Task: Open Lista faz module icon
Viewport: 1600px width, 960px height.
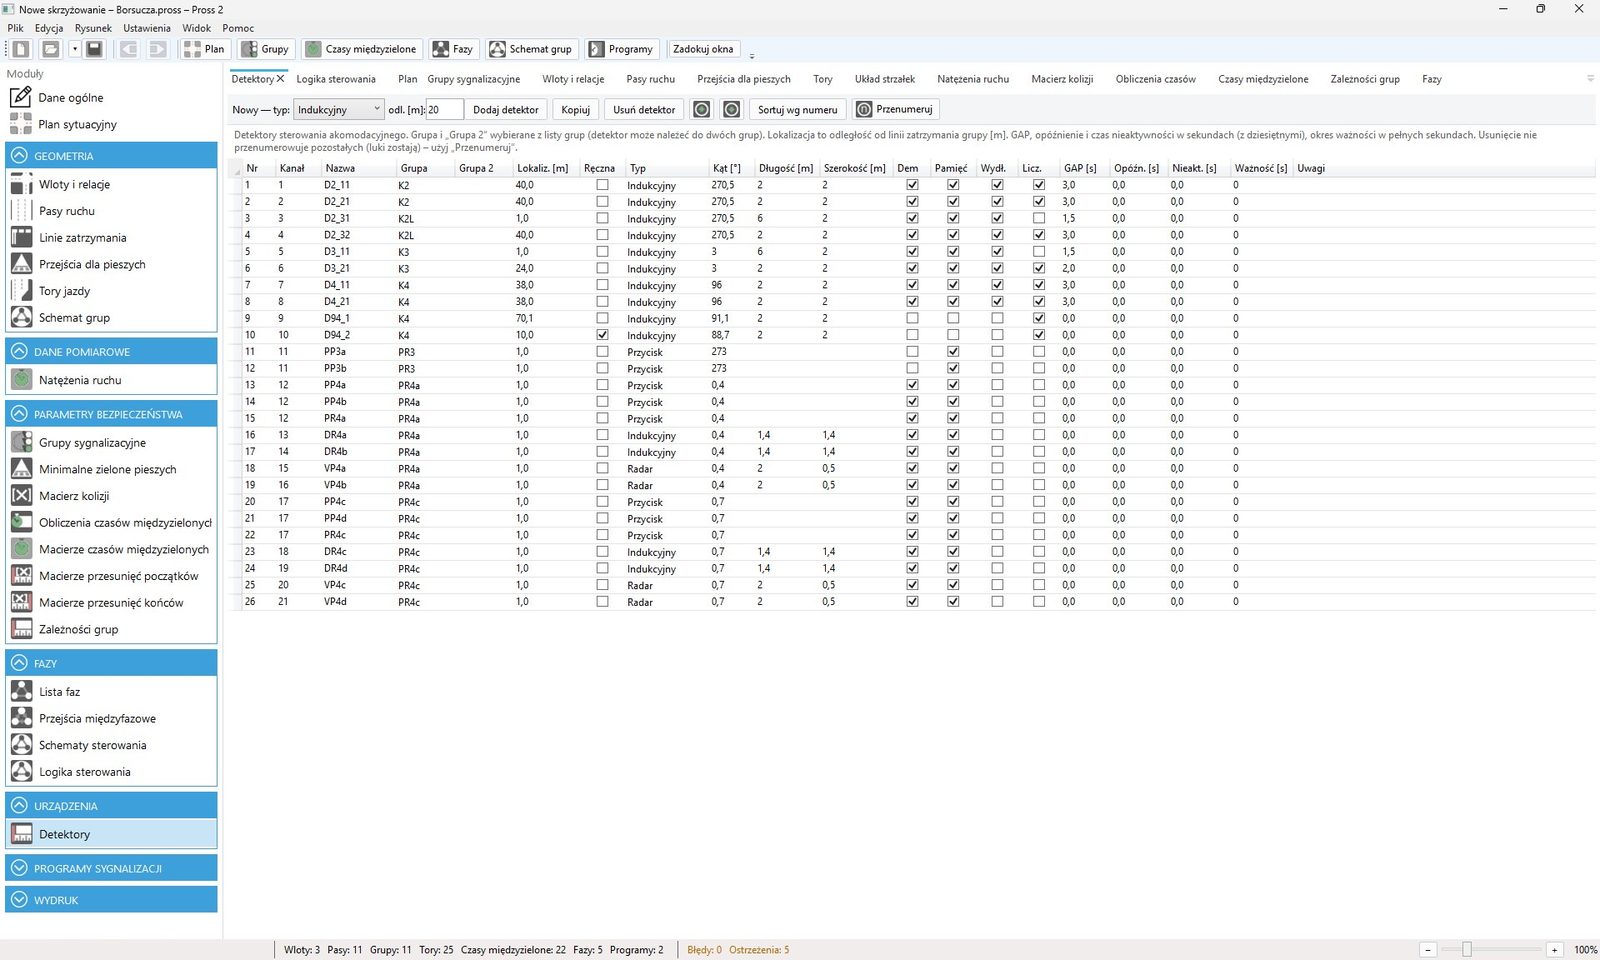Action: click(x=21, y=692)
